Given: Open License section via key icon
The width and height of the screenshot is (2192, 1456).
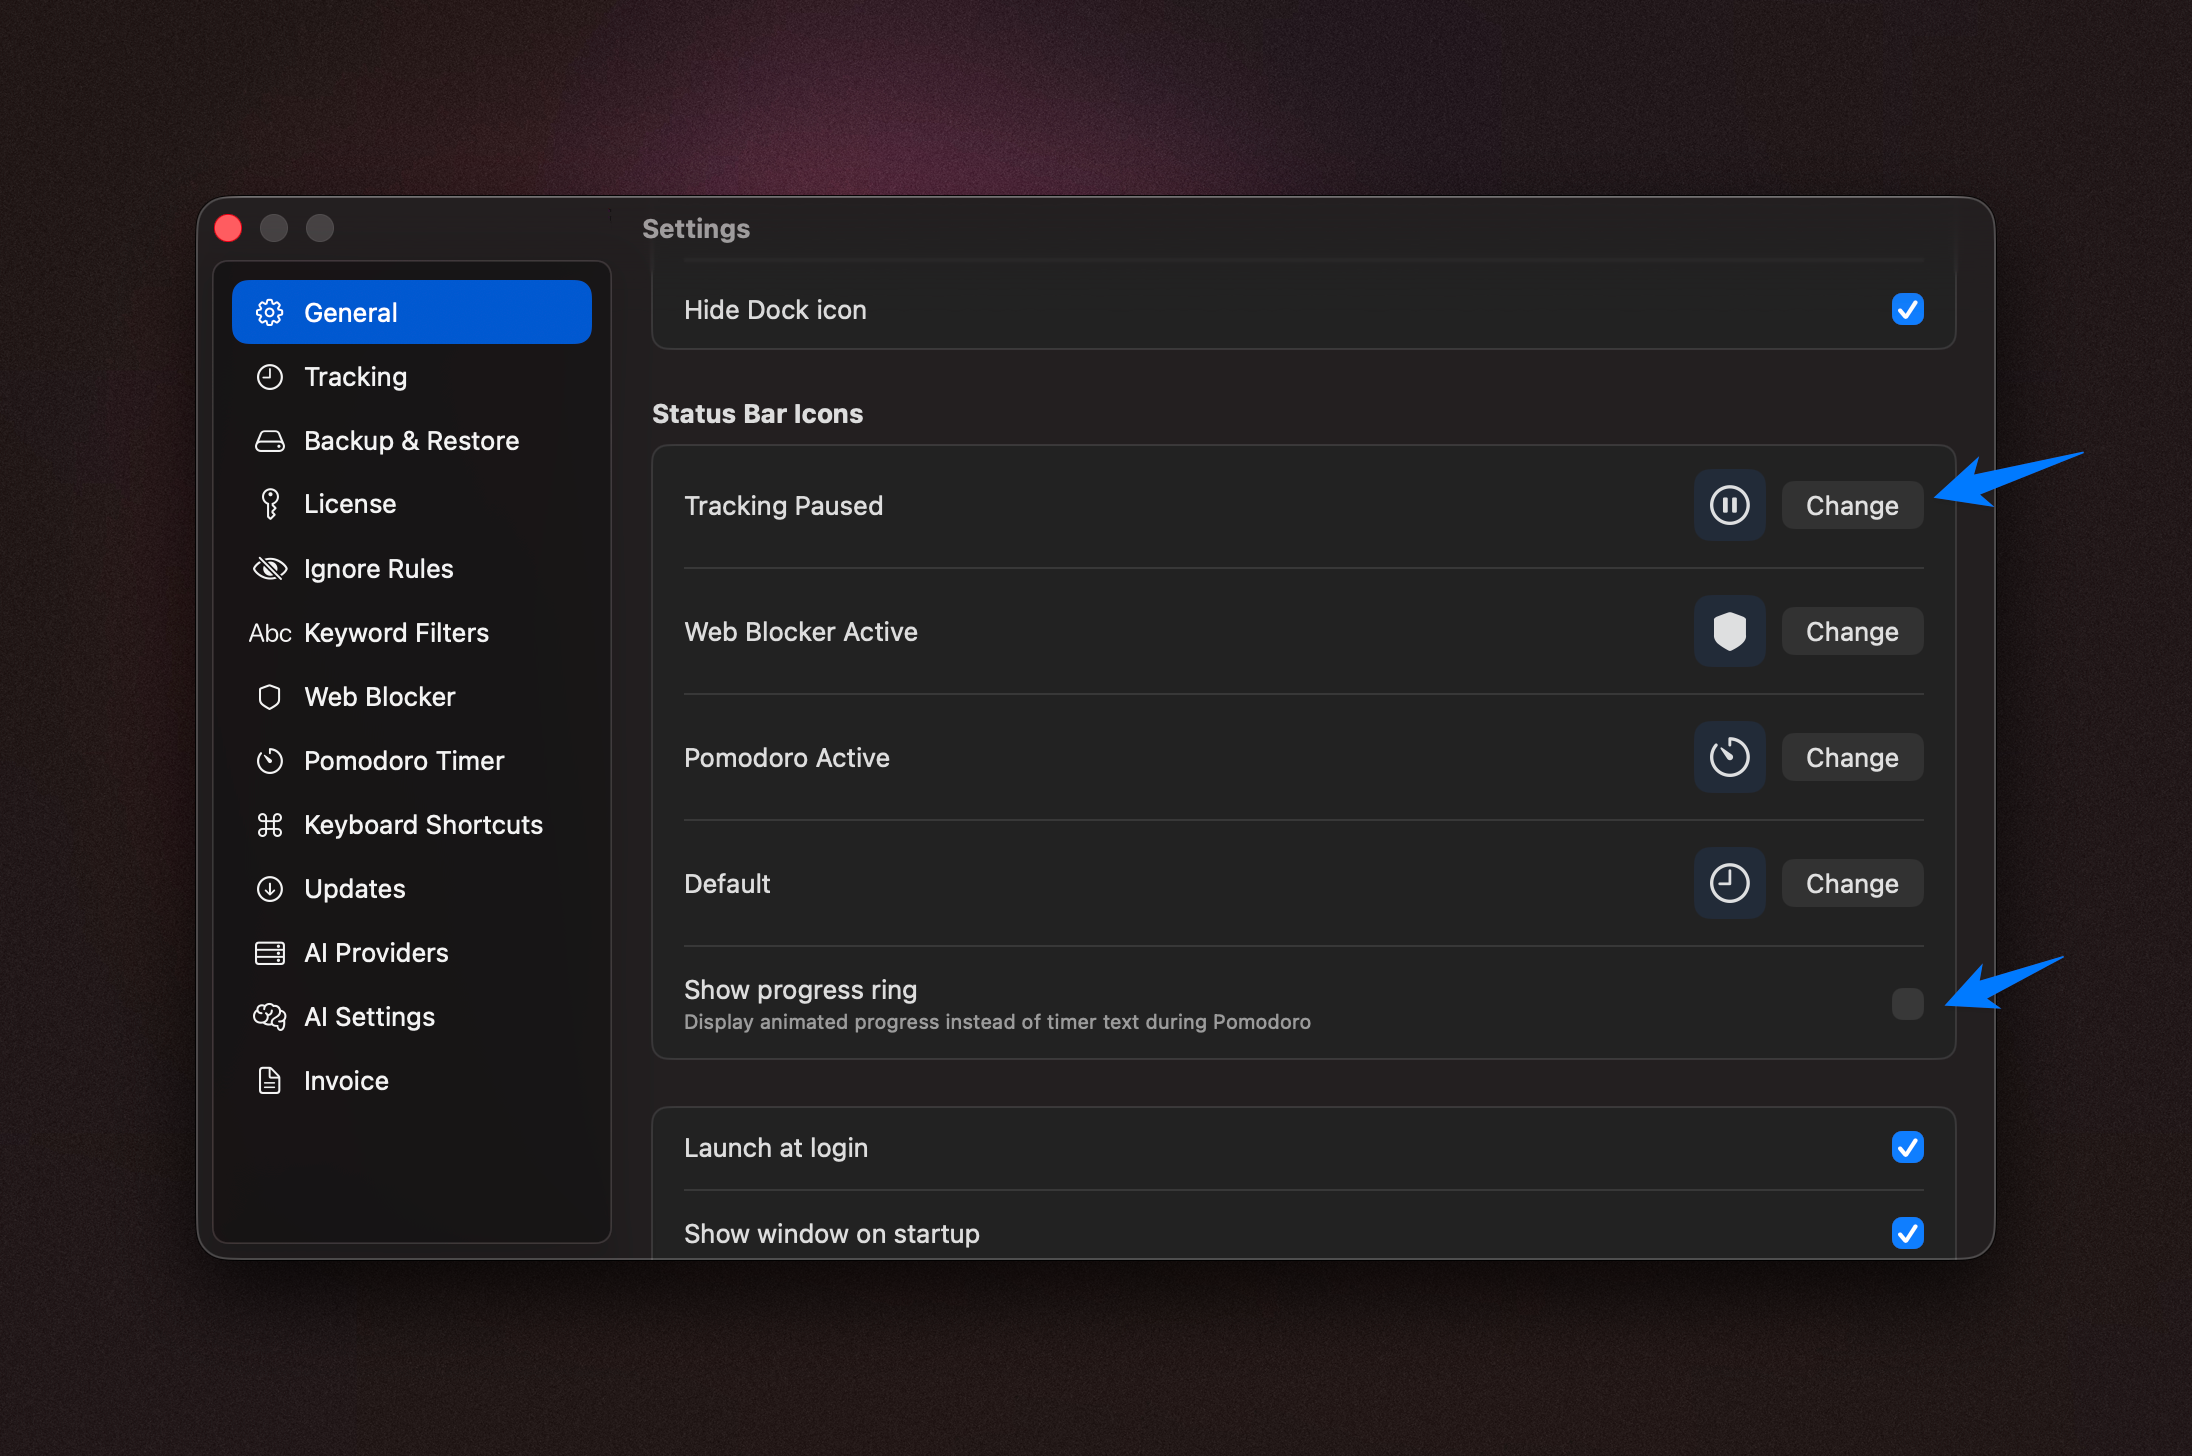Looking at the screenshot, I should [270, 504].
